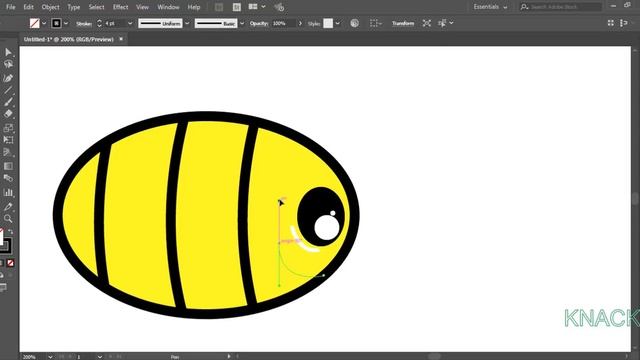
Task: Select the Column Graph tool
Action: (8, 192)
